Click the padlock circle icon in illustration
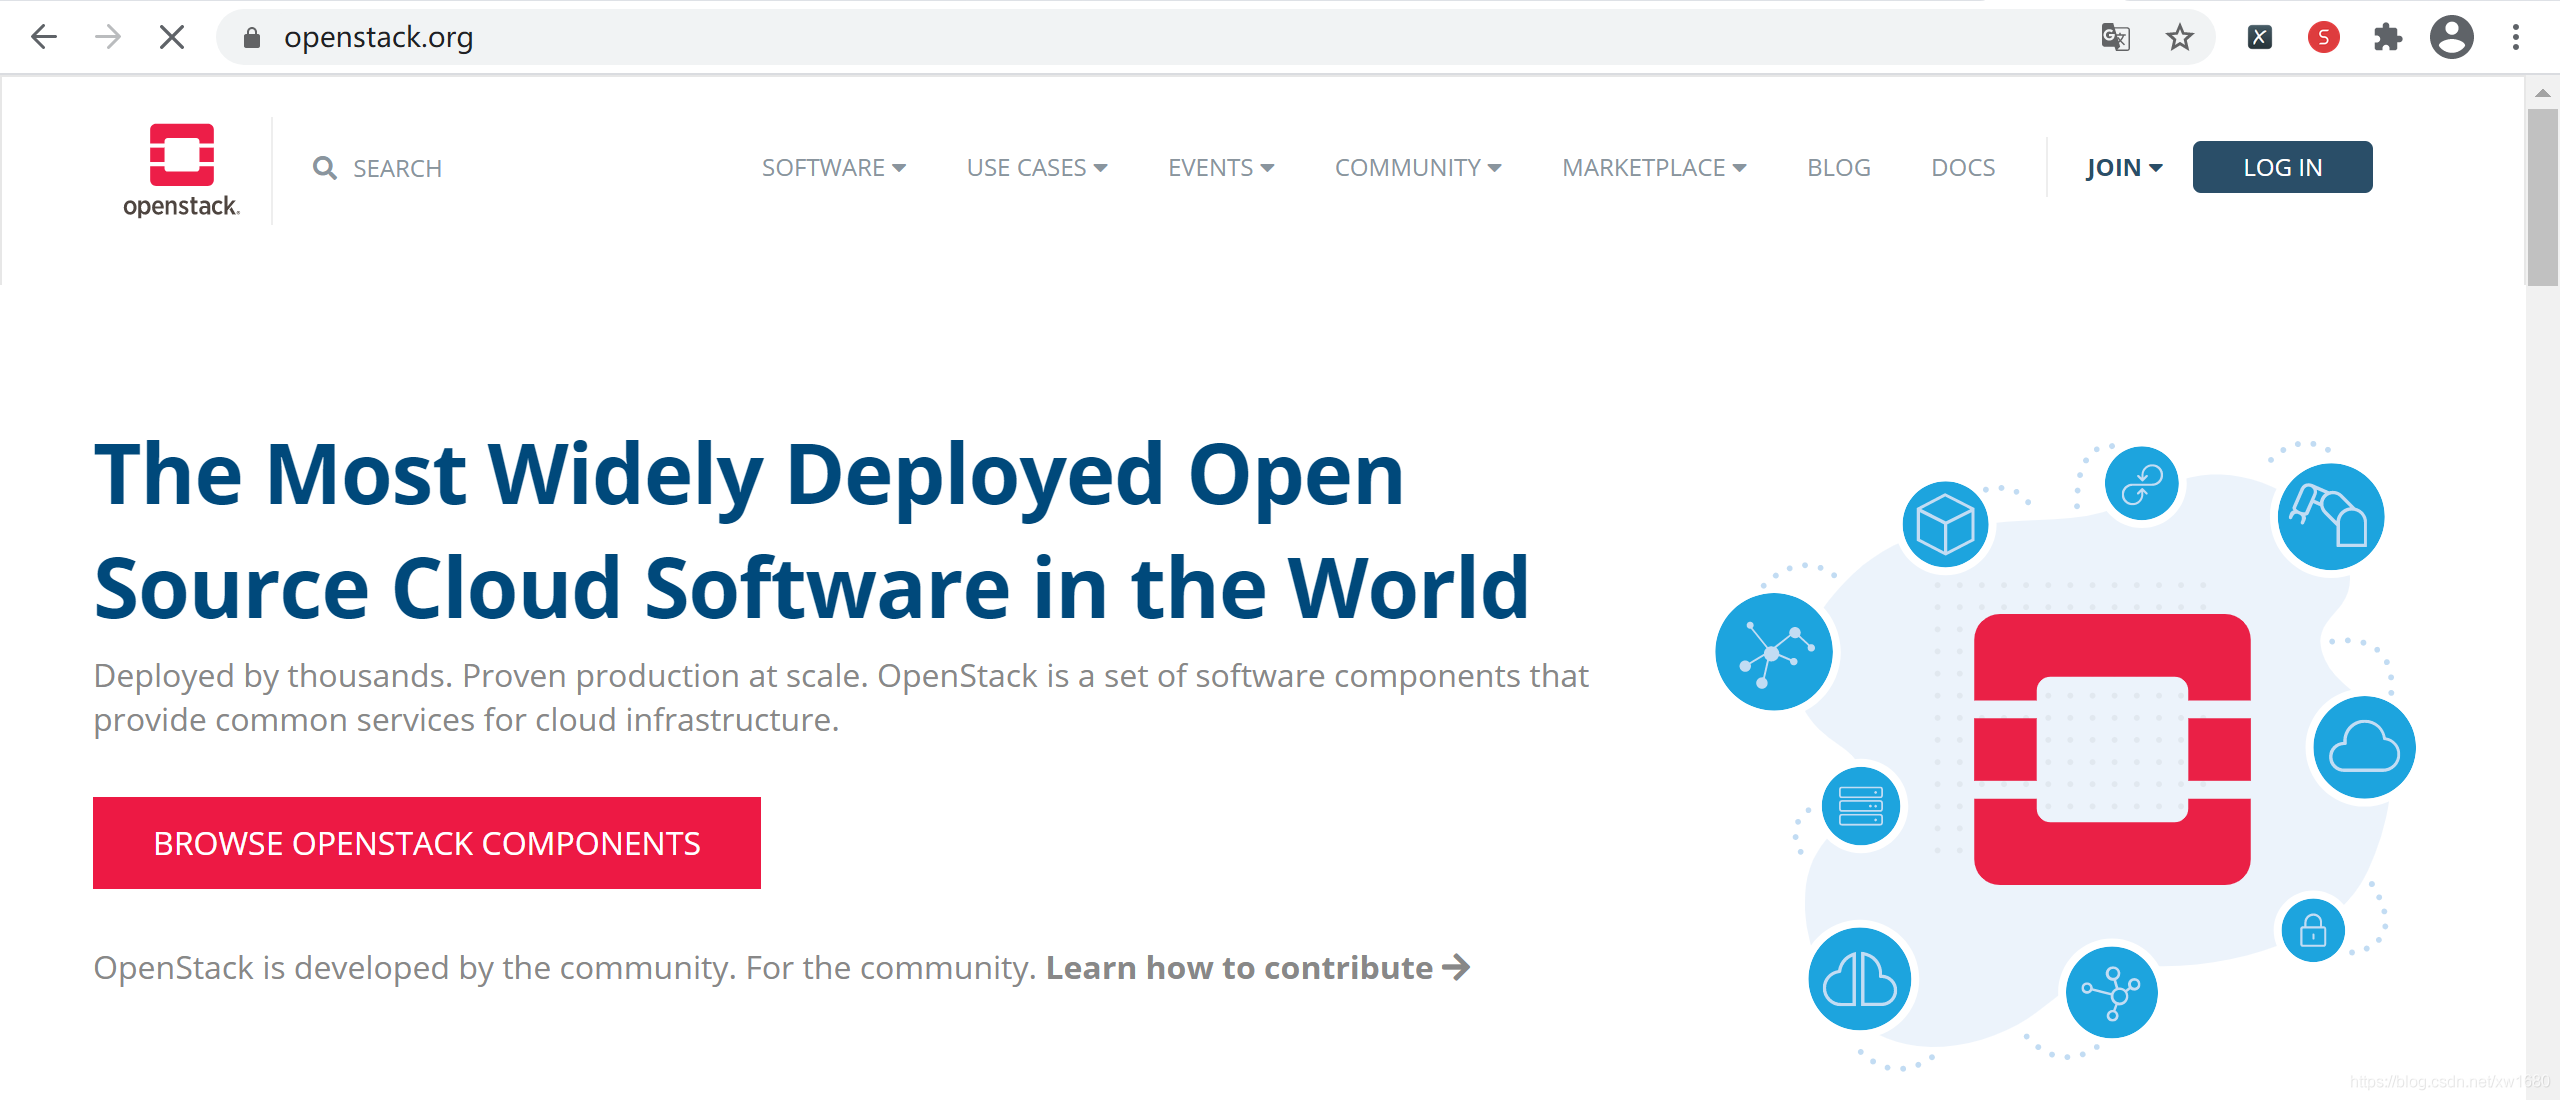Image resolution: width=2560 pixels, height=1100 pixels. tap(2313, 930)
